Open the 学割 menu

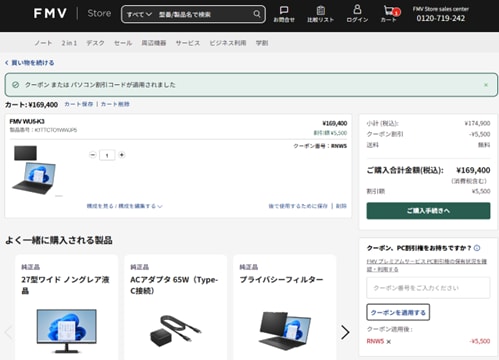(x=262, y=43)
